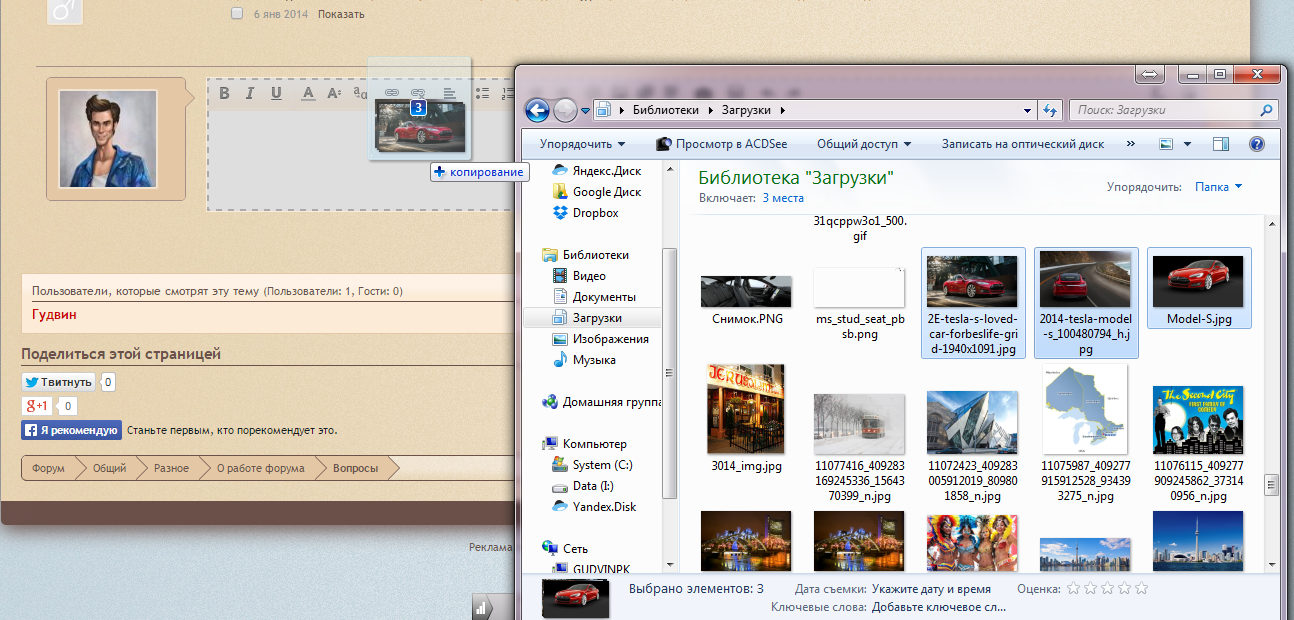Click Добавьте ключевое слово field
The image size is (1294, 620).
pyautogui.click(x=939, y=607)
